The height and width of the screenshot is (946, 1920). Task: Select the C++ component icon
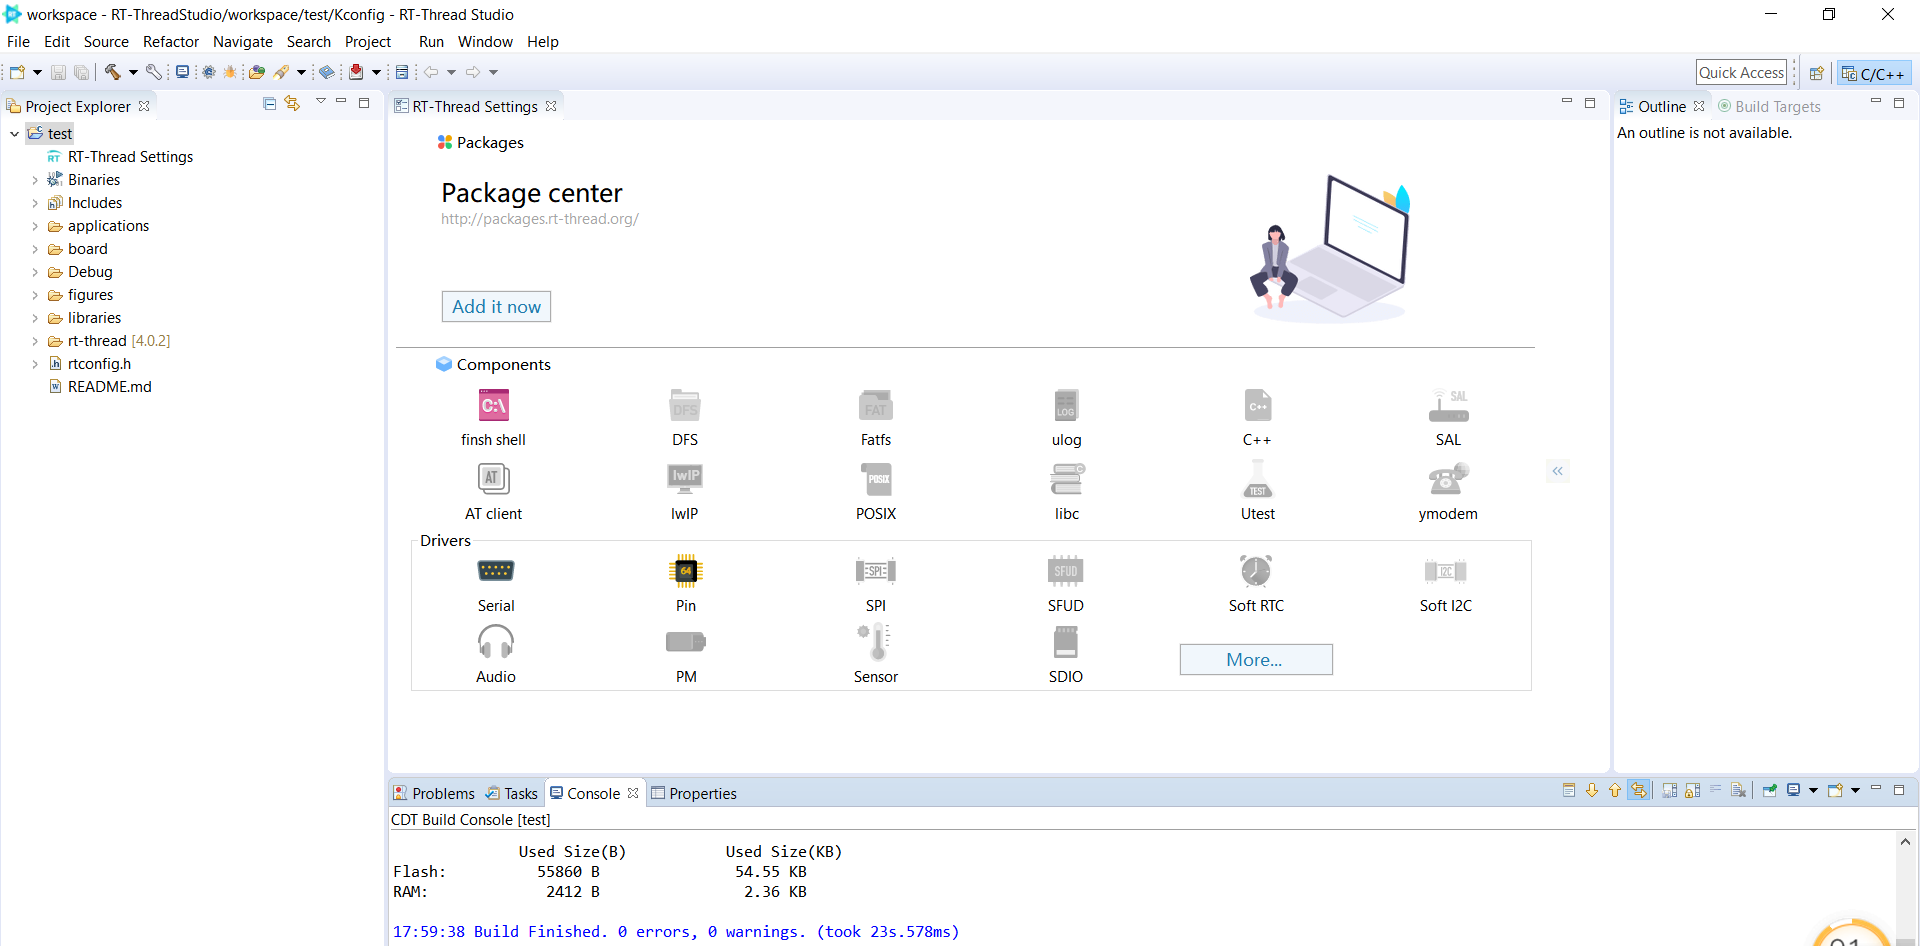tap(1258, 405)
